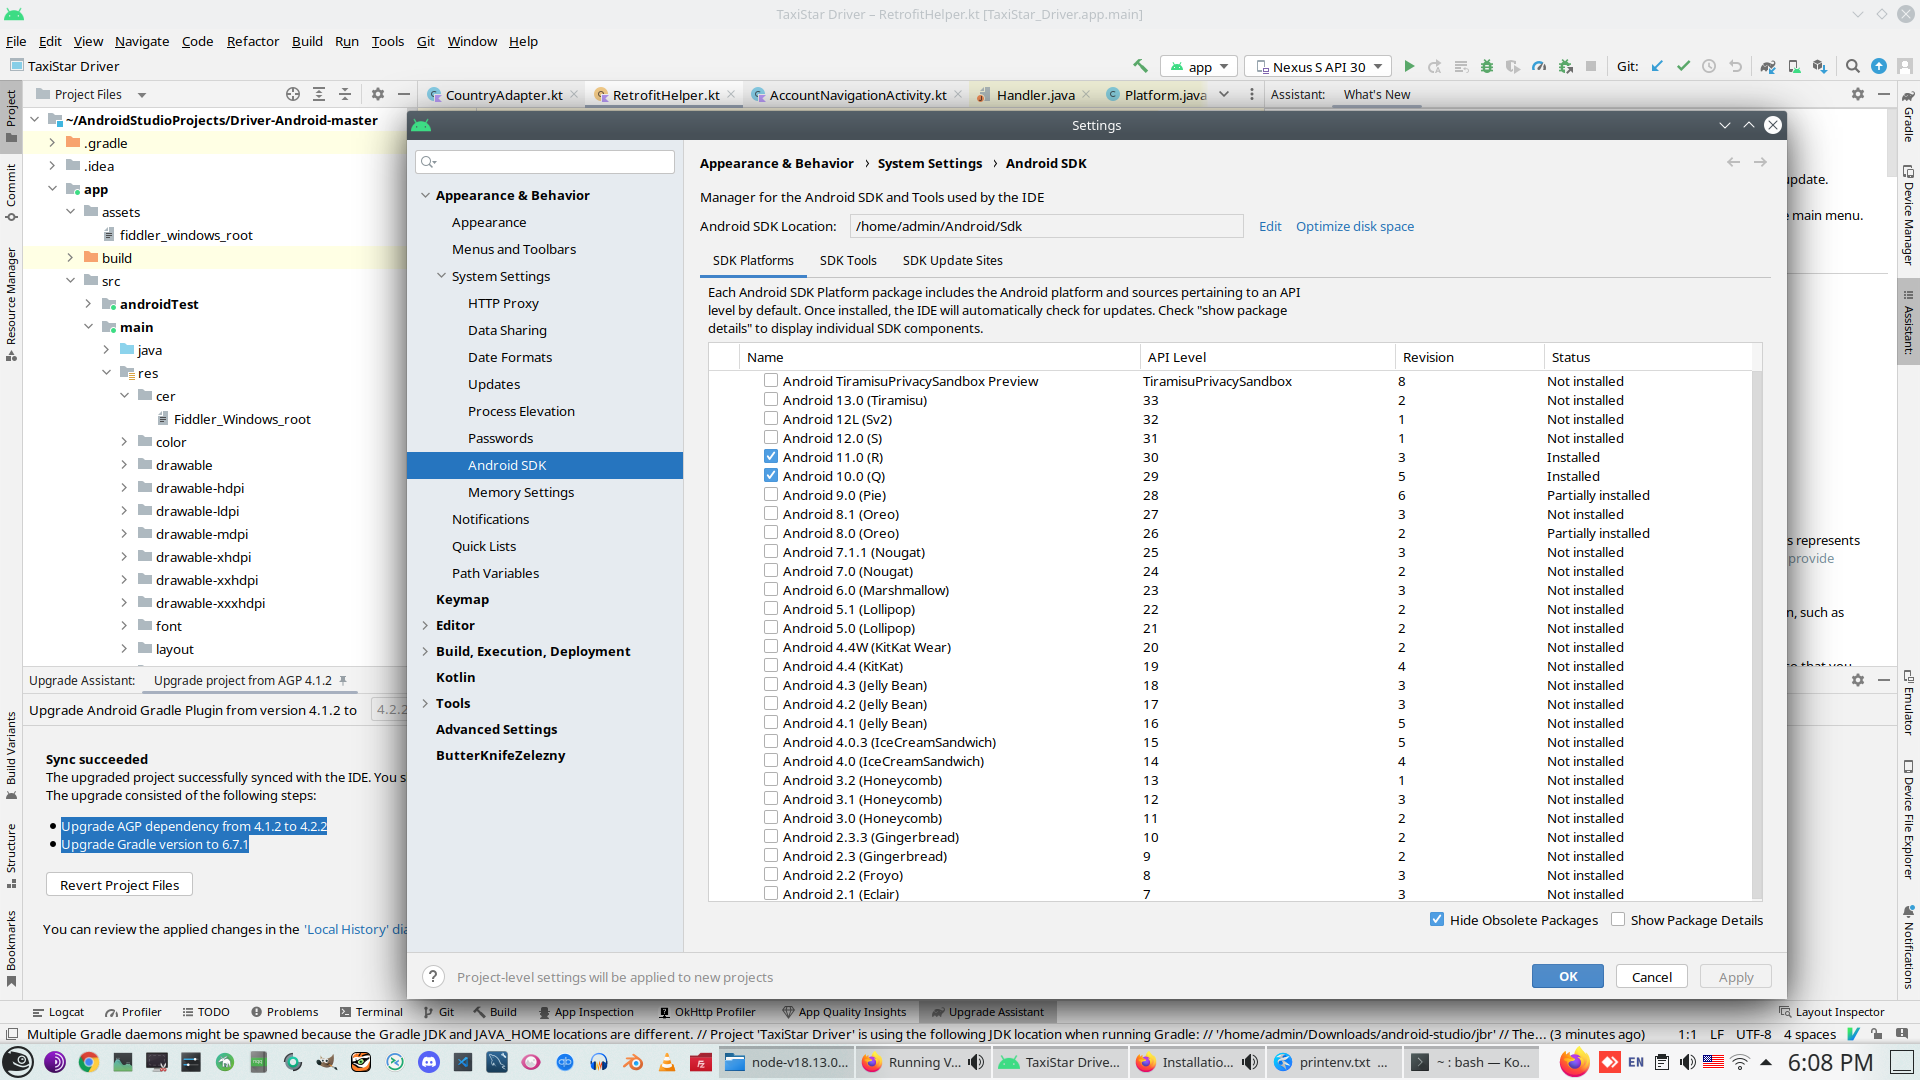Image resolution: width=1920 pixels, height=1080 pixels.
Task: Expand the Editor settings category
Action: tap(426, 625)
